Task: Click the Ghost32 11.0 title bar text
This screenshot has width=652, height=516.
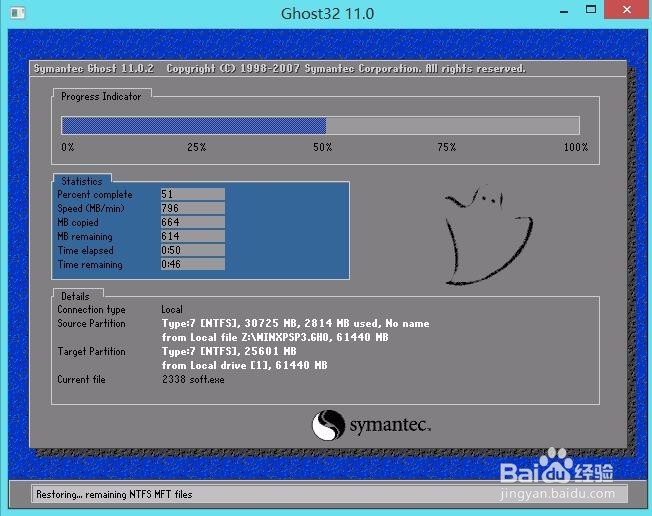Action: pyautogui.click(x=327, y=14)
